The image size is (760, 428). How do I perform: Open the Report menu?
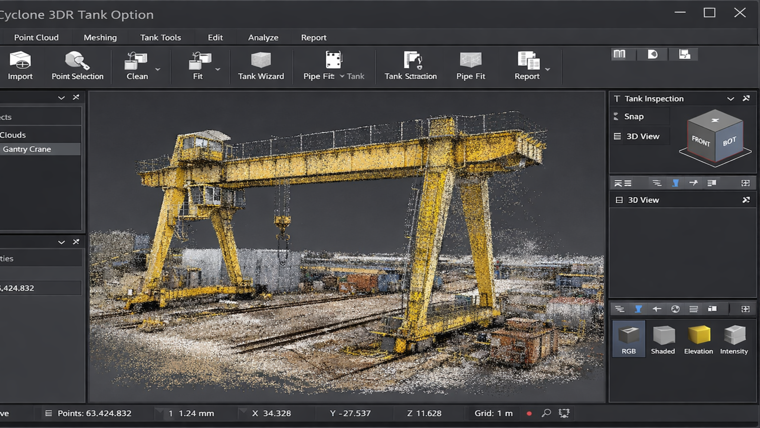[314, 37]
